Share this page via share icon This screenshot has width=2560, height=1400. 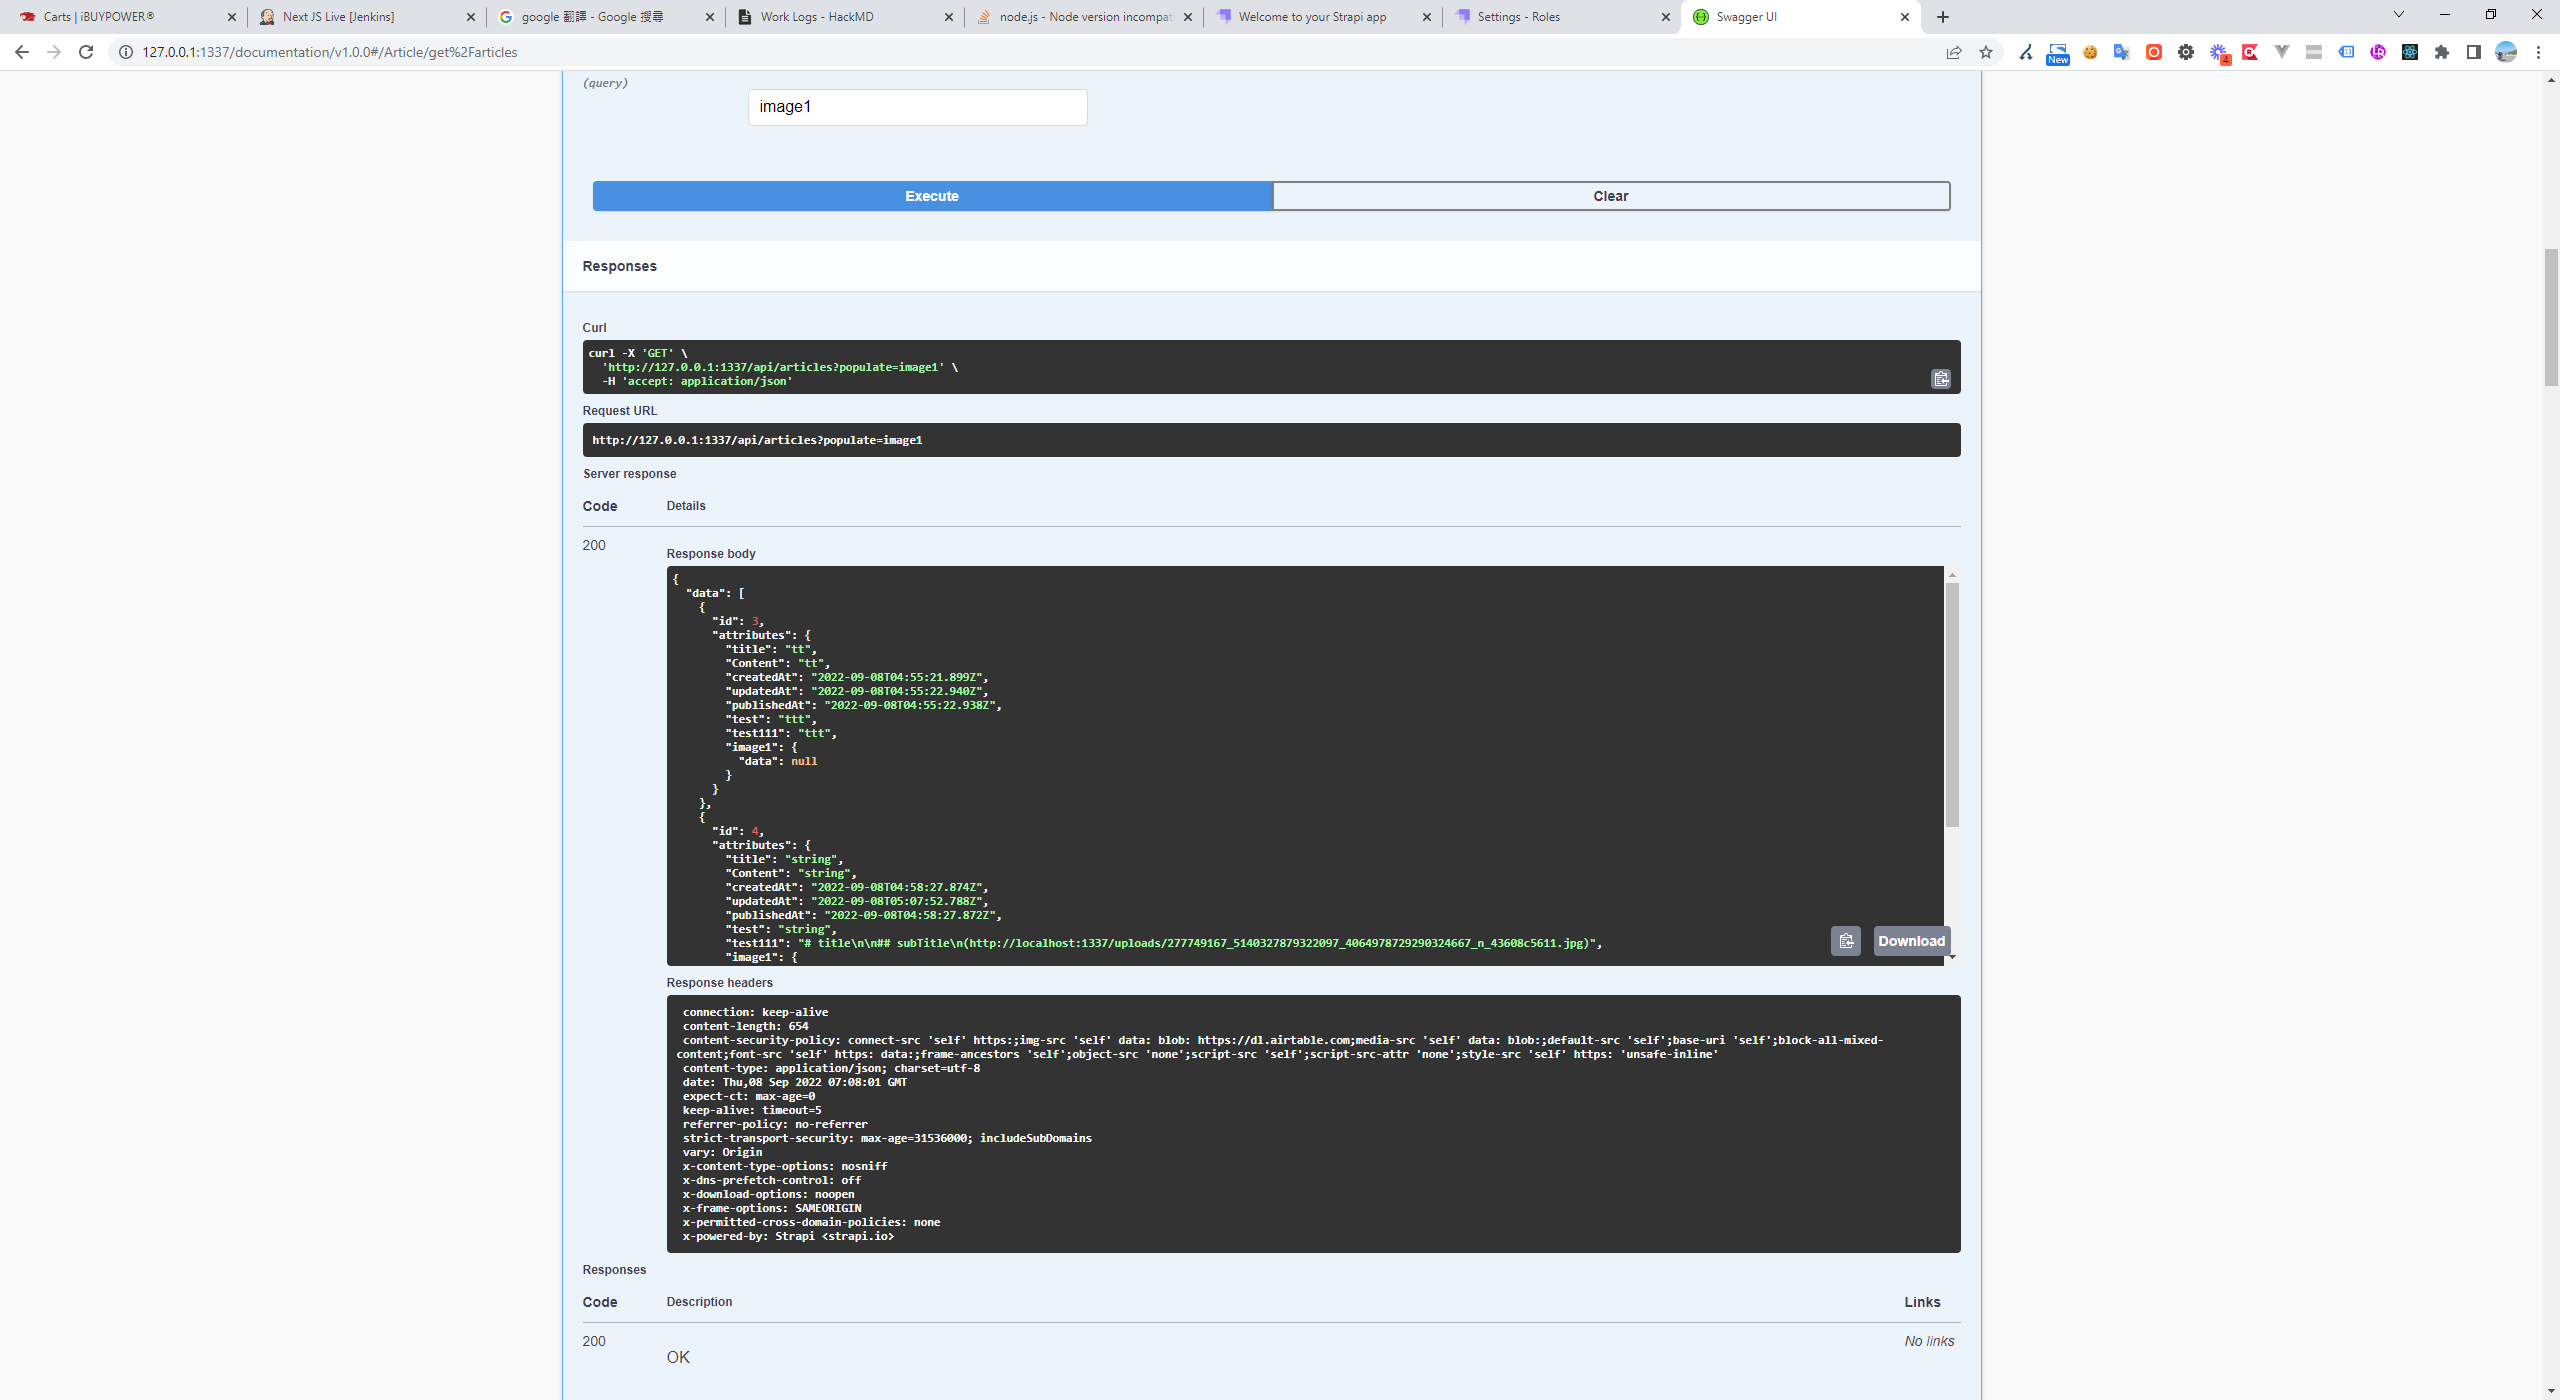pyautogui.click(x=1954, y=52)
